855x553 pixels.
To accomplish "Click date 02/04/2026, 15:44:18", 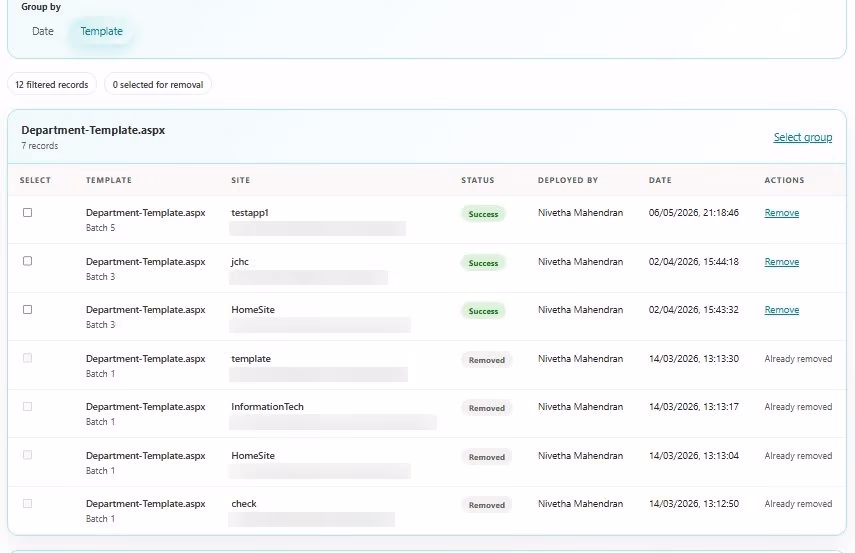I will click(694, 262).
